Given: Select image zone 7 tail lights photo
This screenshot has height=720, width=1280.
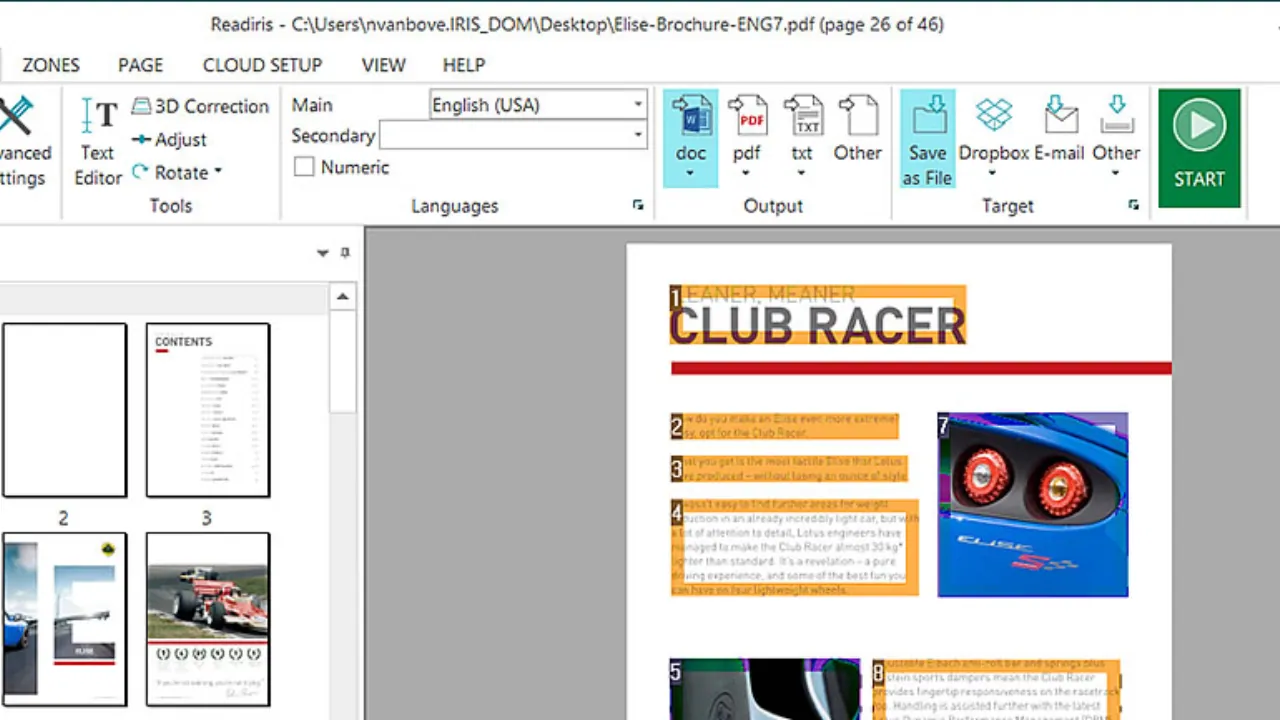Looking at the screenshot, I should [x=1033, y=505].
